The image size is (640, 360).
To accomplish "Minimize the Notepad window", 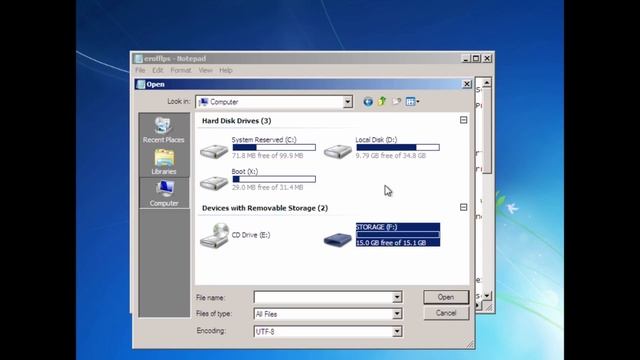I will [466, 59].
